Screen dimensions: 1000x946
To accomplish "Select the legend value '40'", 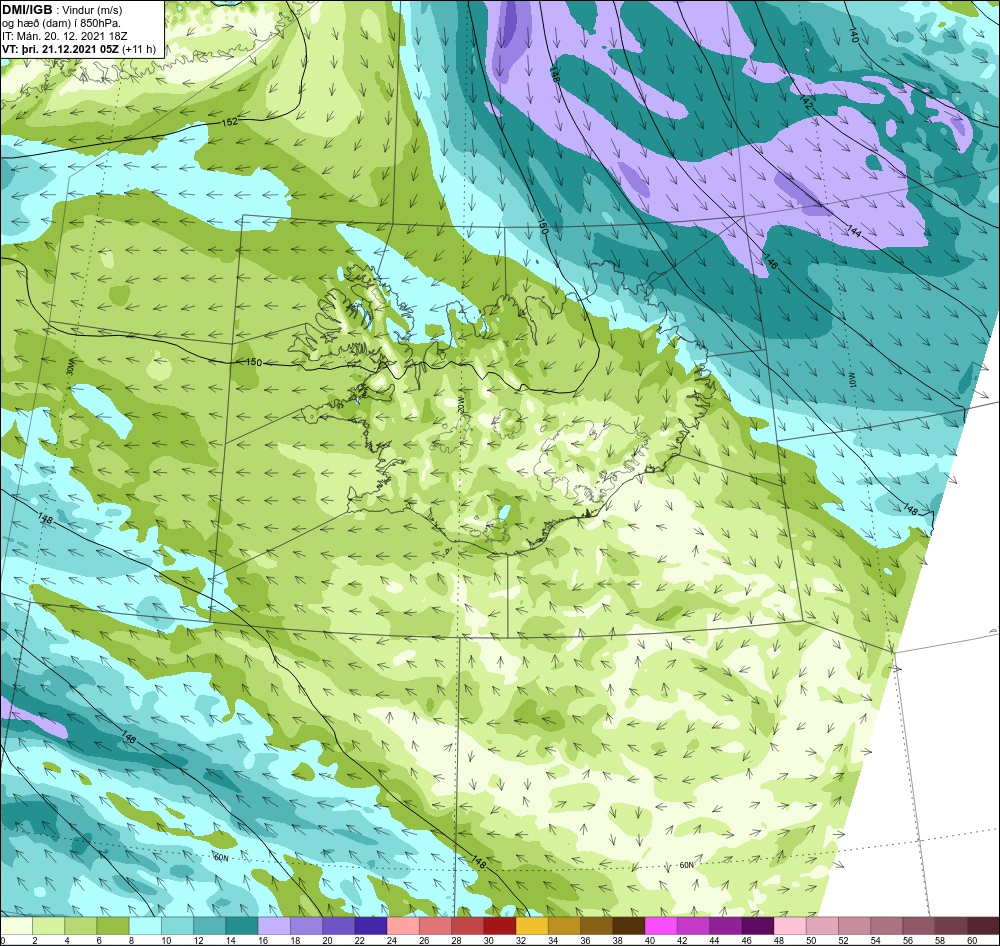I will pos(649,940).
